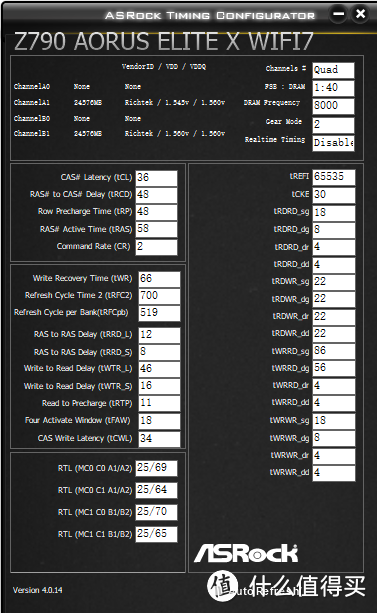Click the RTL (MC1 C1 B1/B2) field
This screenshot has width=377, height=613.
(156, 534)
